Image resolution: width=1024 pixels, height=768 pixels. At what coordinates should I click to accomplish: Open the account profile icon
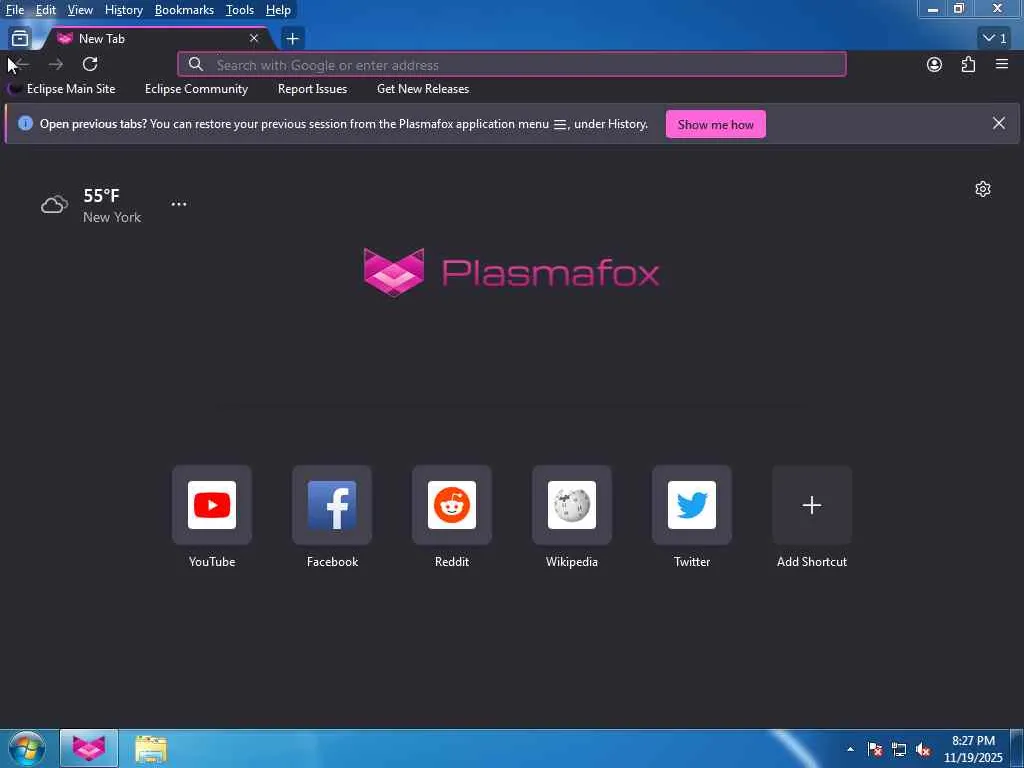[x=935, y=64]
